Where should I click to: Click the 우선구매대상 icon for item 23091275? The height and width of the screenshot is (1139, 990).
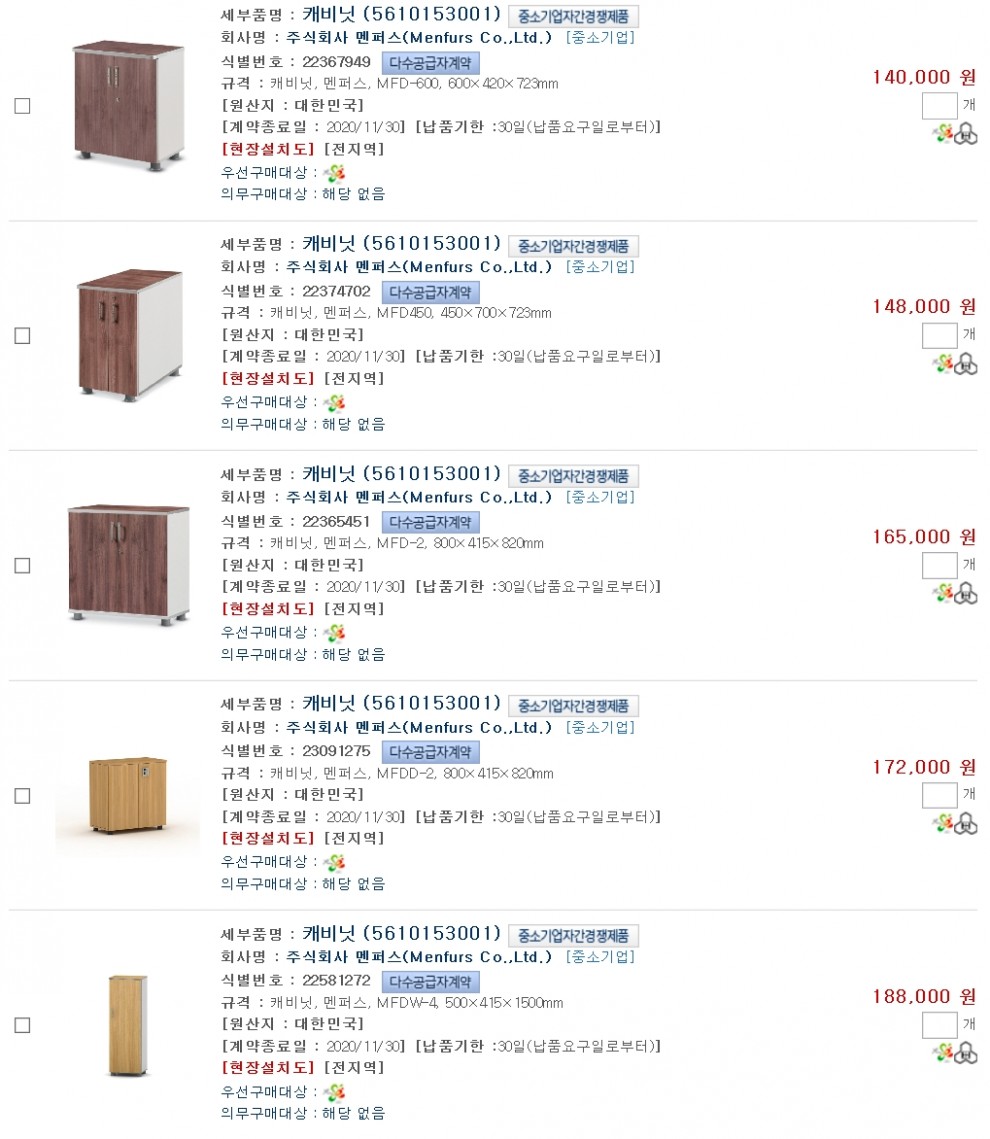[x=334, y=862]
